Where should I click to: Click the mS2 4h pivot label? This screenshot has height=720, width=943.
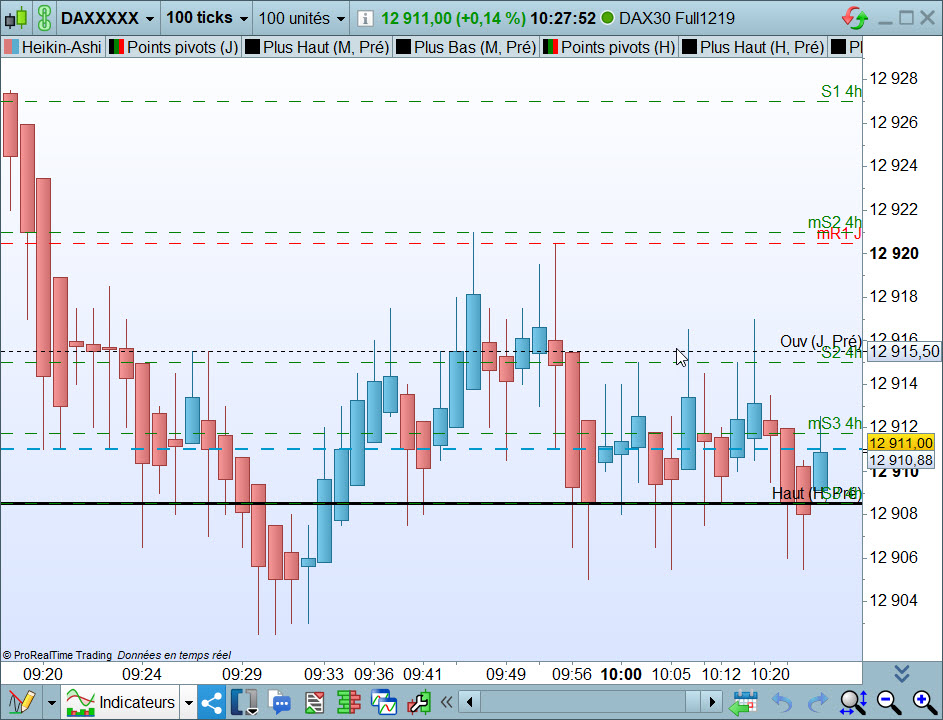tap(835, 222)
